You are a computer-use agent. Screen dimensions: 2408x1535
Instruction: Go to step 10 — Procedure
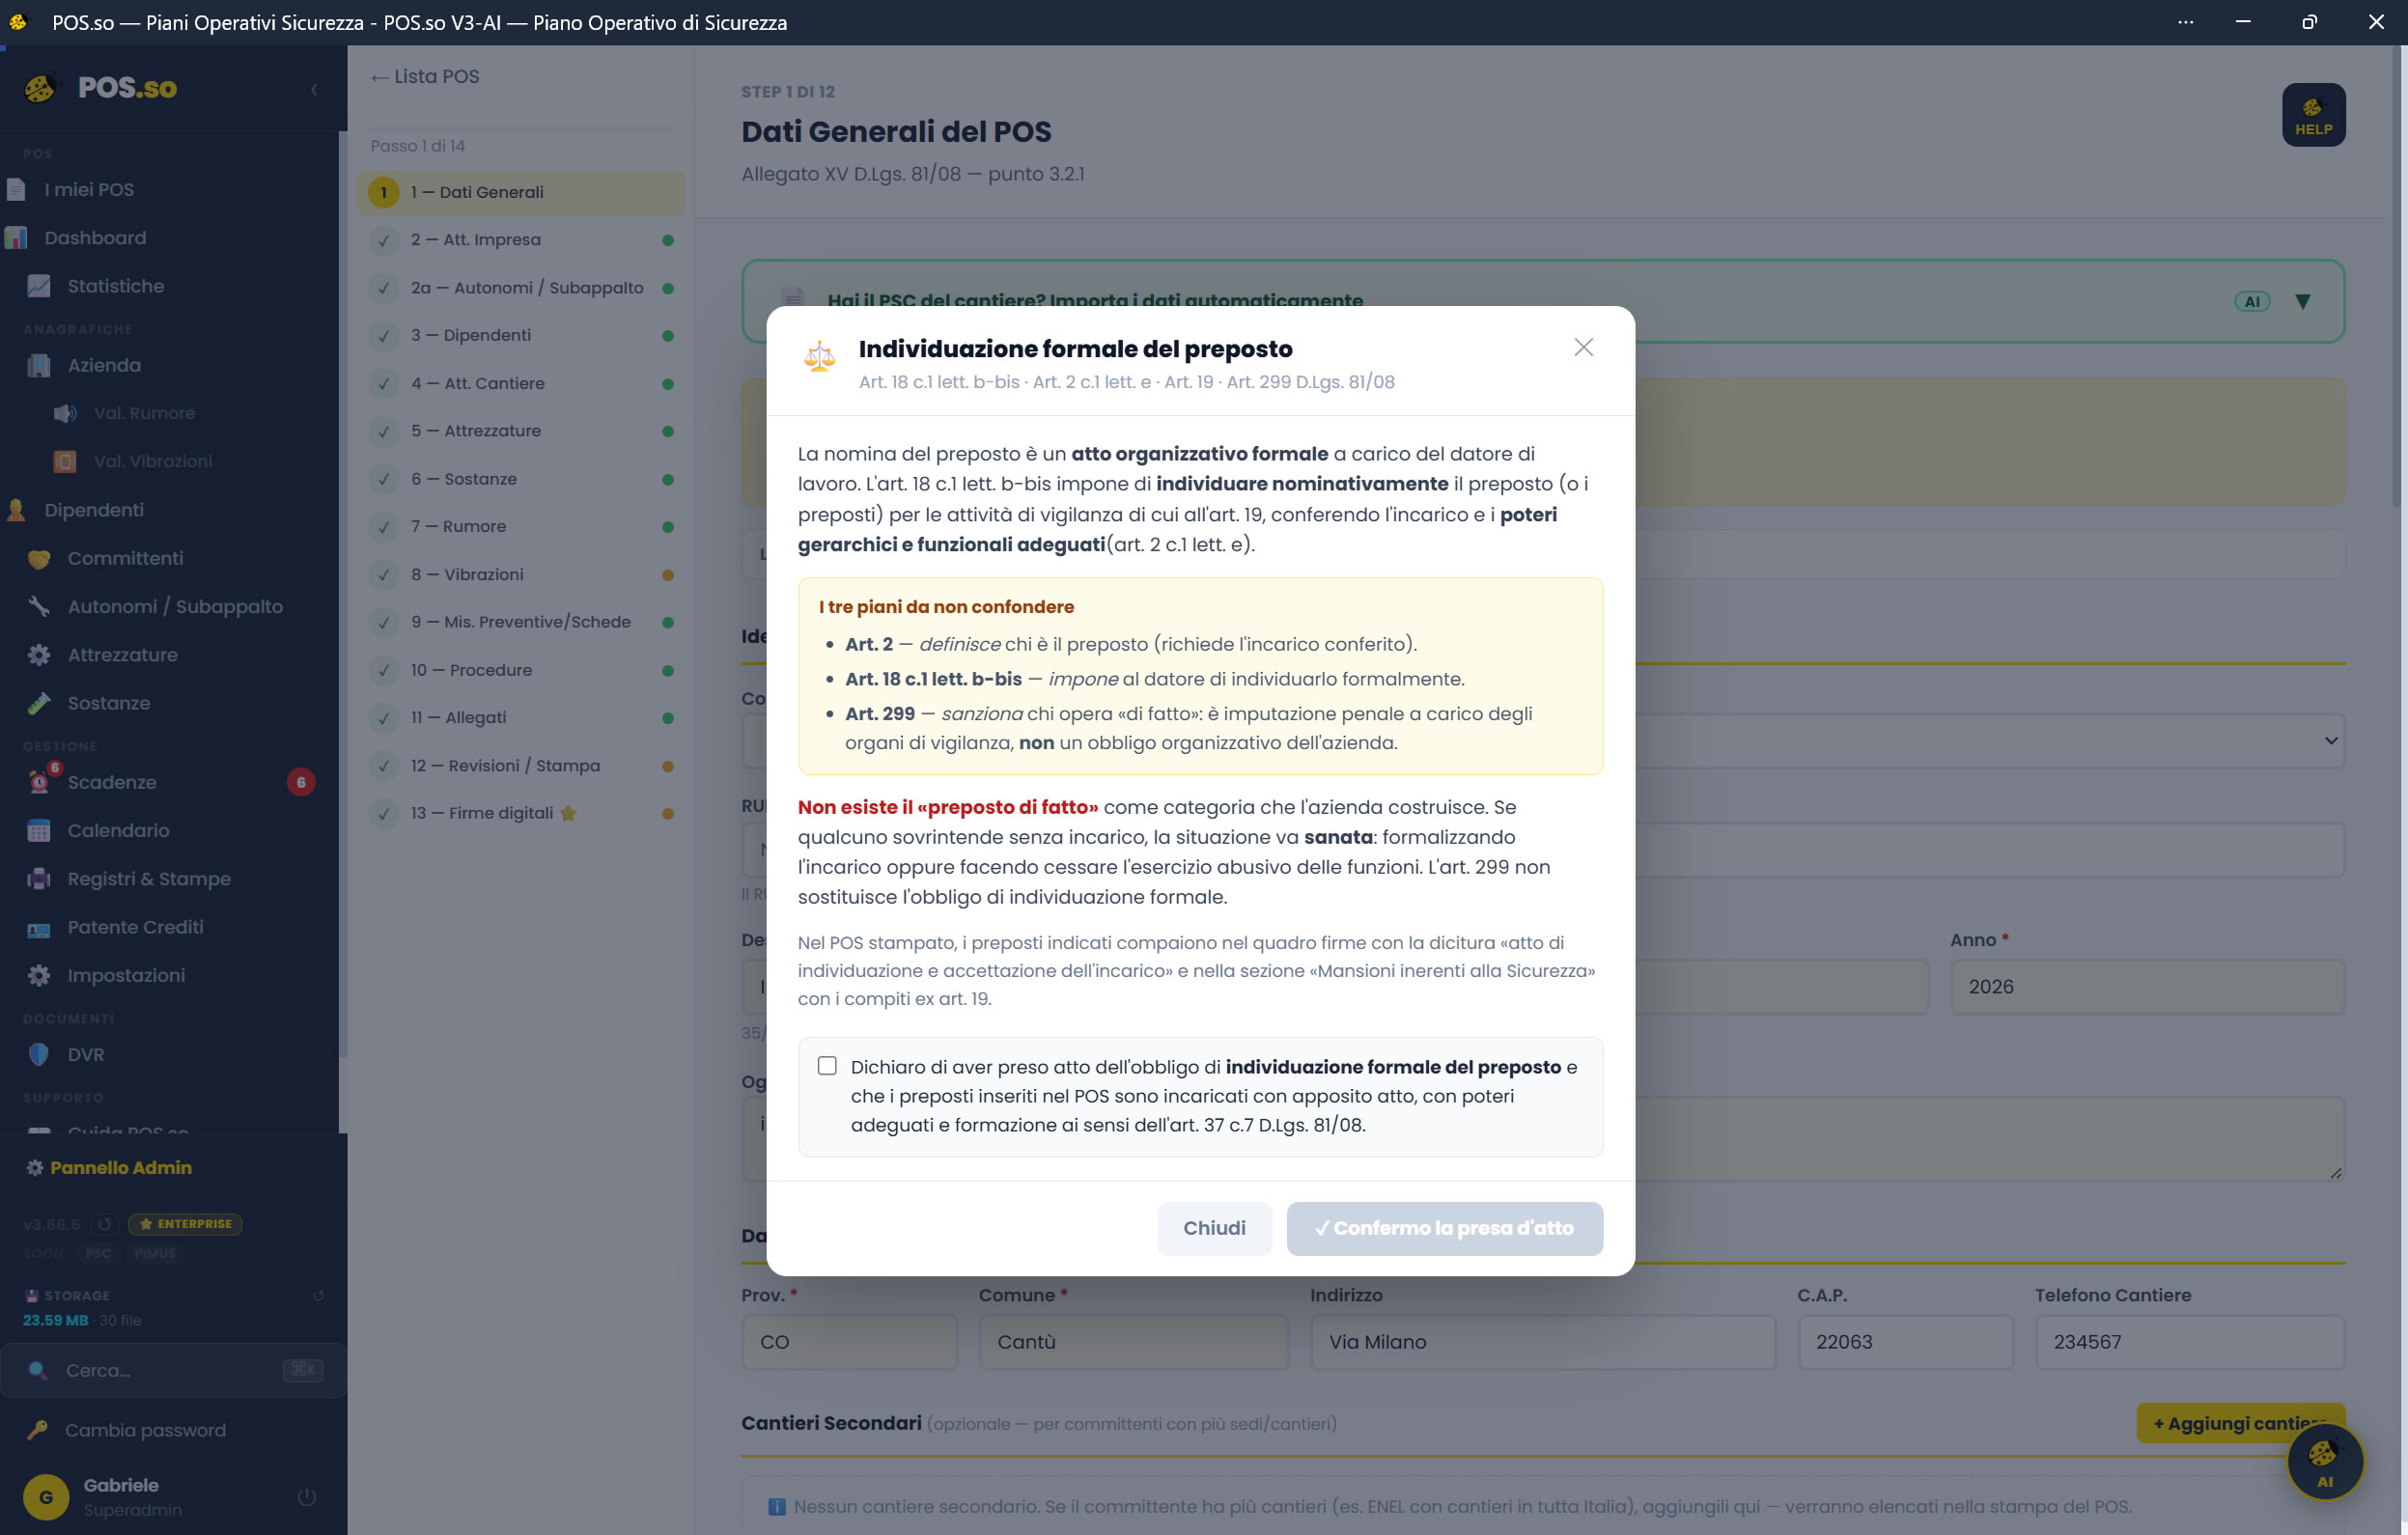click(x=520, y=670)
